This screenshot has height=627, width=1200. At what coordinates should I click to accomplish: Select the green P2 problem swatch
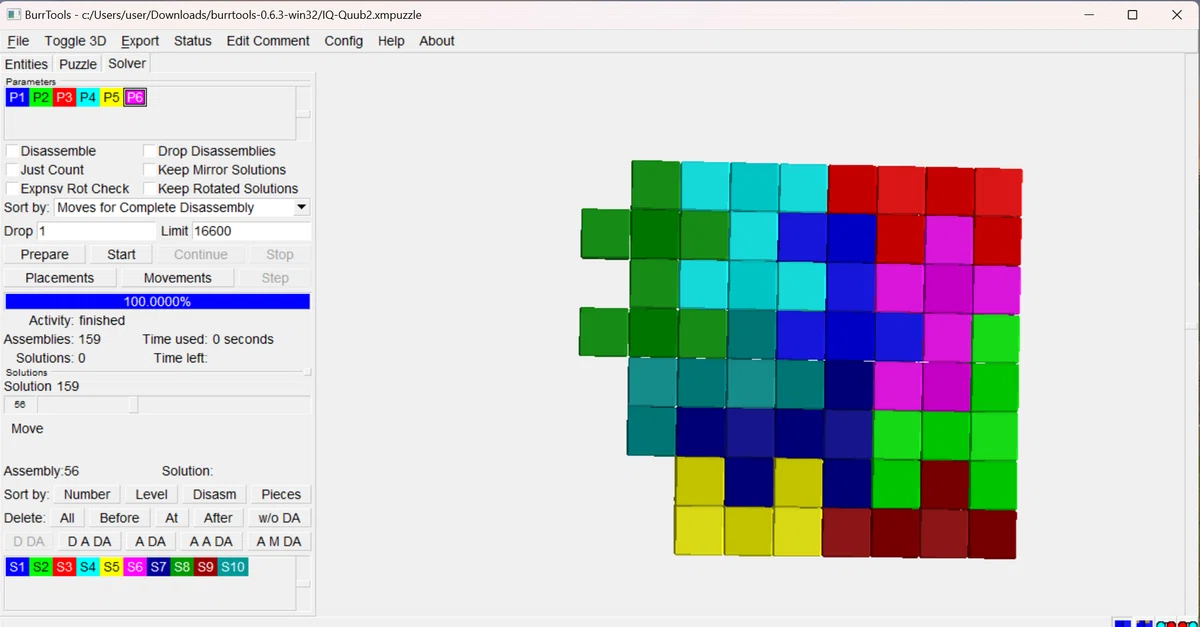coord(40,97)
